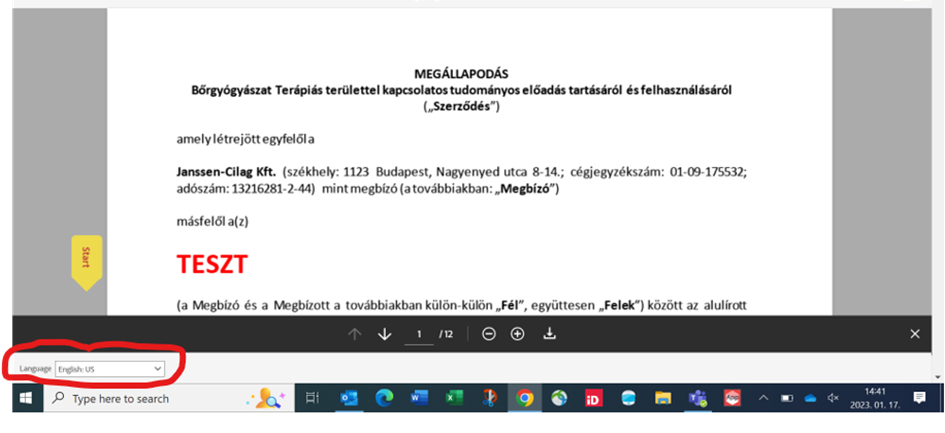This screenshot has width=945, height=433.
Task: Open the Snipping tool taskbar icon
Action: click(x=489, y=398)
